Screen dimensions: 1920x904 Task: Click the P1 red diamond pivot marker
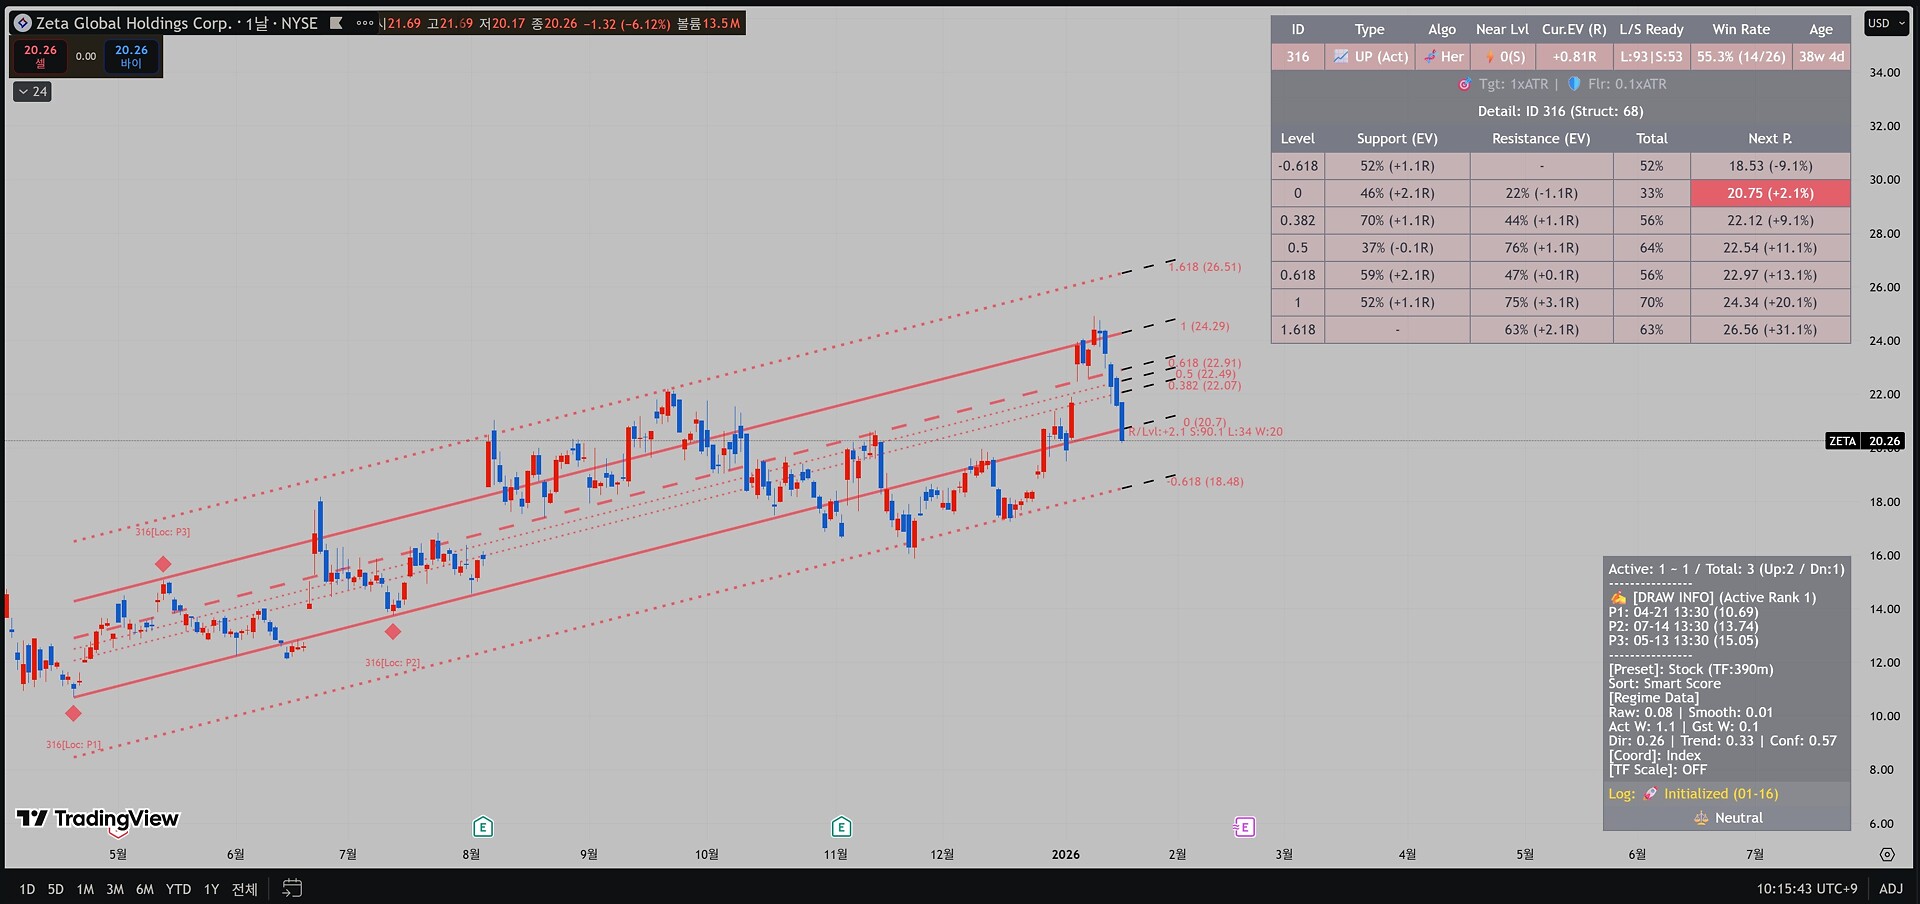(x=73, y=713)
